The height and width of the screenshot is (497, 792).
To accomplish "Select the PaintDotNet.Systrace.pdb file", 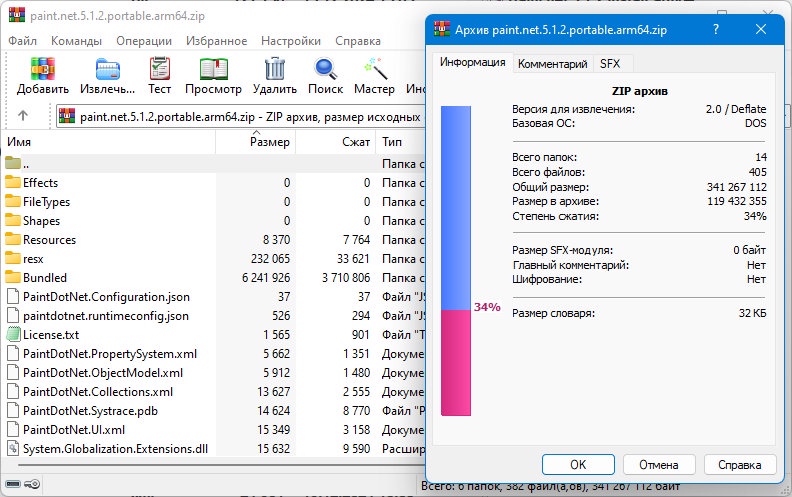I will (90, 411).
